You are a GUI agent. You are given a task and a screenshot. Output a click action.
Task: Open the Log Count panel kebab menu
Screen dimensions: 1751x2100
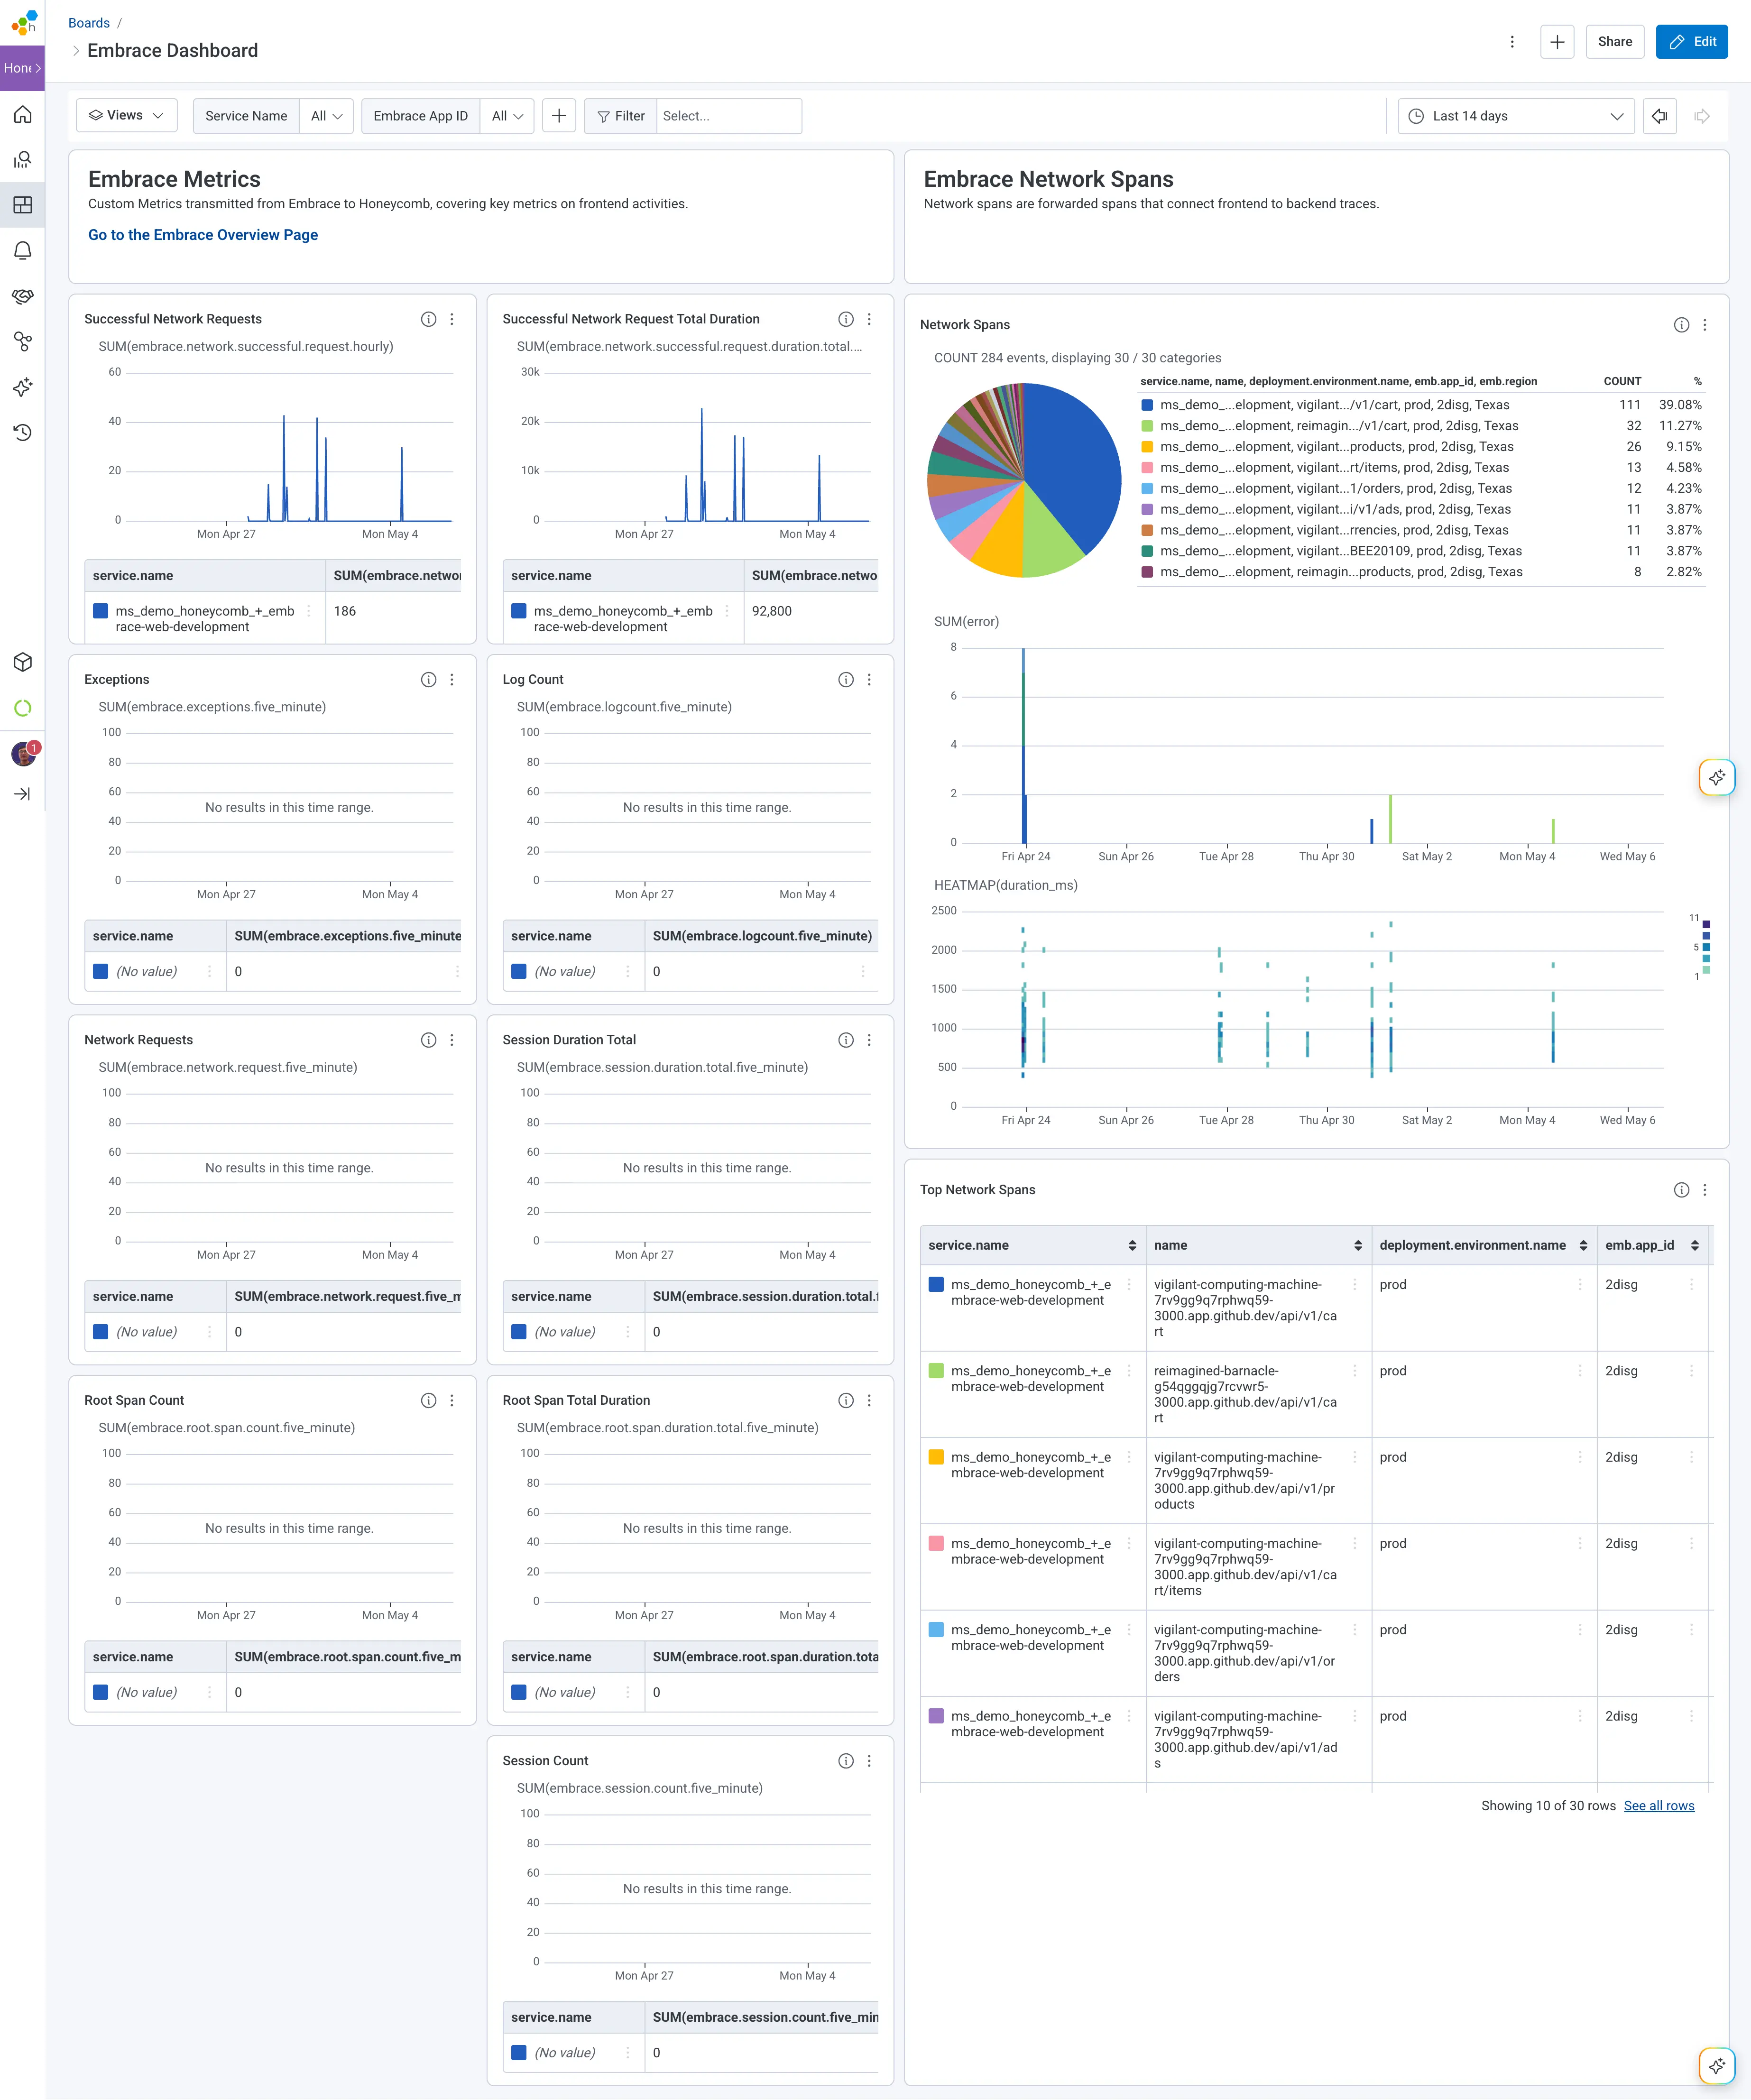pyautogui.click(x=869, y=680)
